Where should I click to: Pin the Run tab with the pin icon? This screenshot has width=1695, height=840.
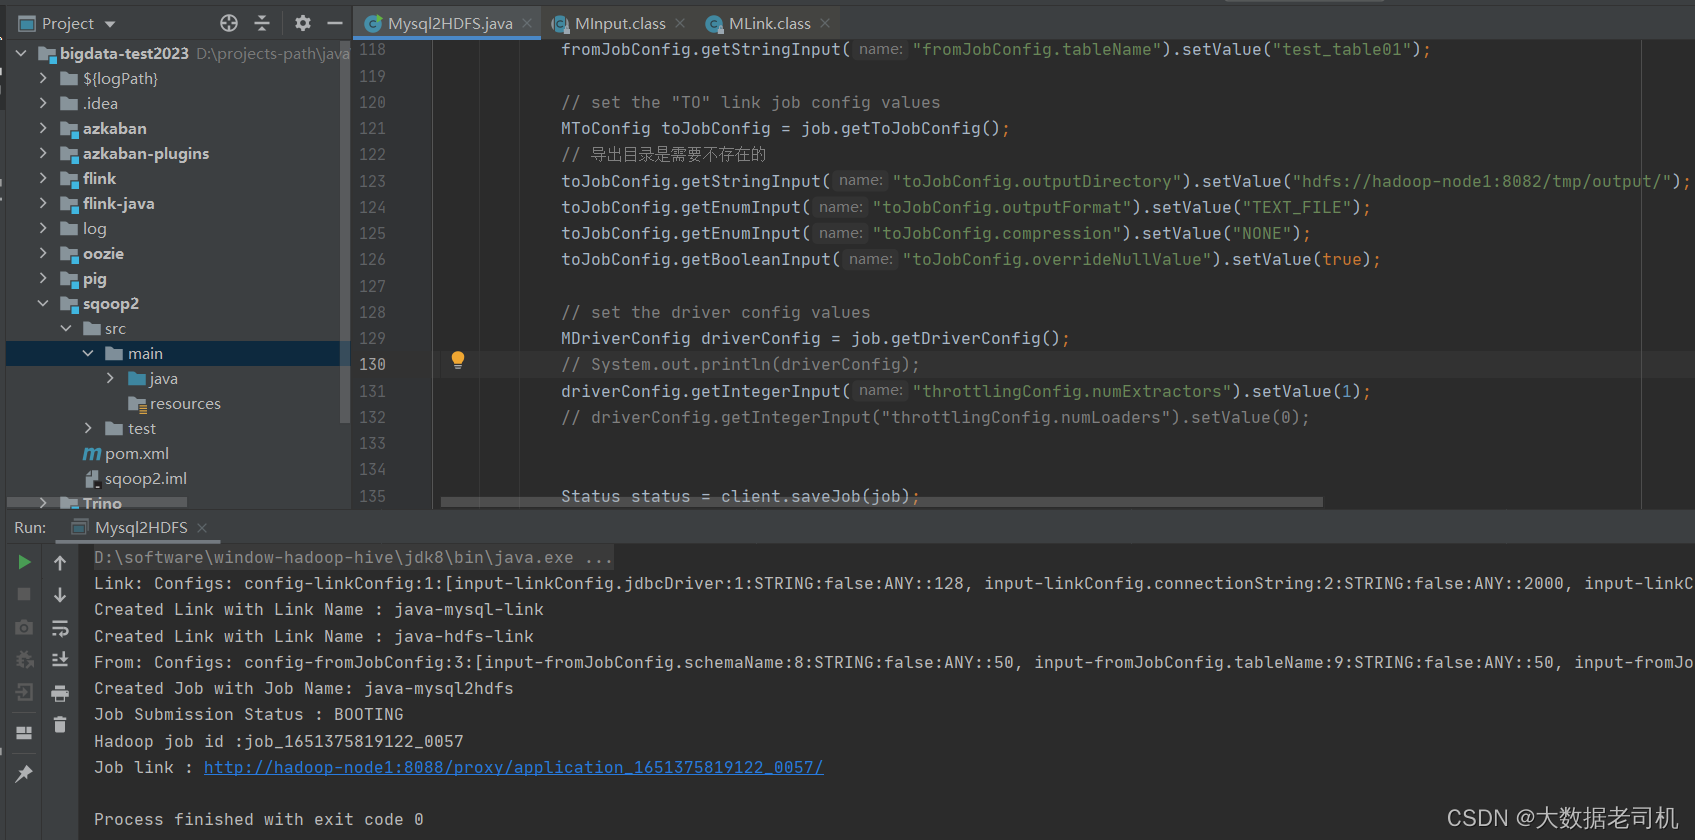pyautogui.click(x=24, y=773)
